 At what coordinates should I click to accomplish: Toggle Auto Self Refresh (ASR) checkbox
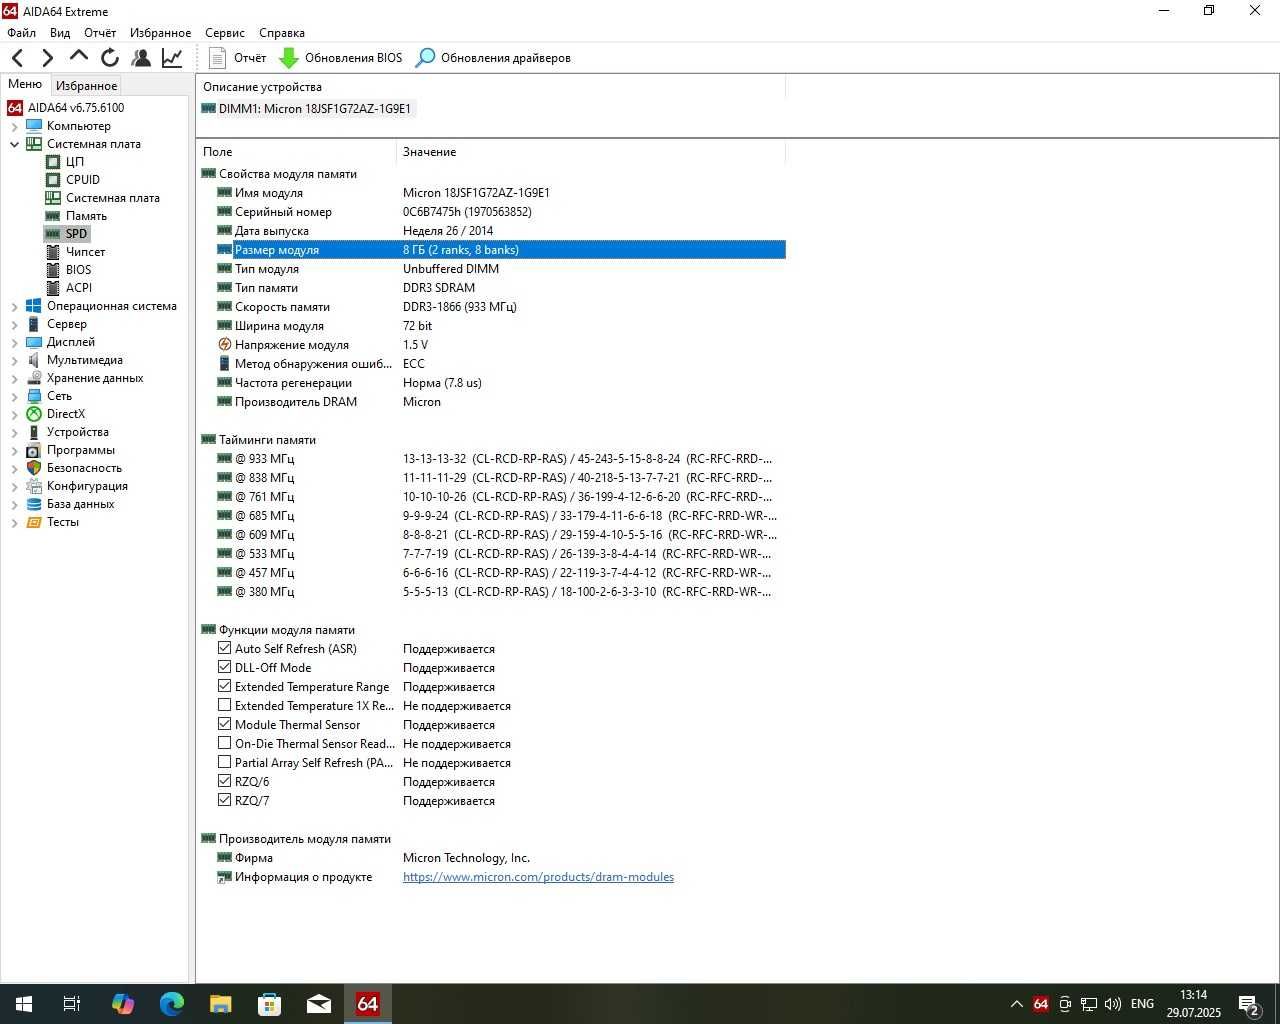click(224, 648)
